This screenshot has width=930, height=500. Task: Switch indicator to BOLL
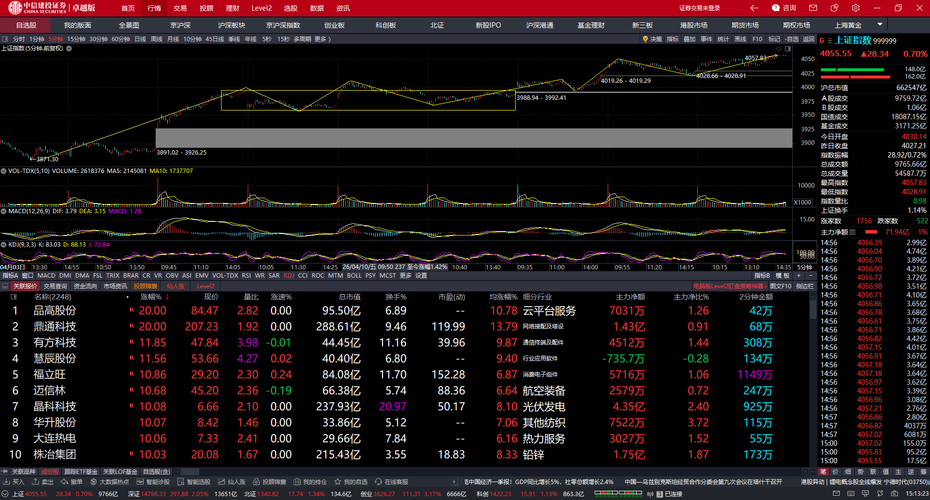pos(354,276)
